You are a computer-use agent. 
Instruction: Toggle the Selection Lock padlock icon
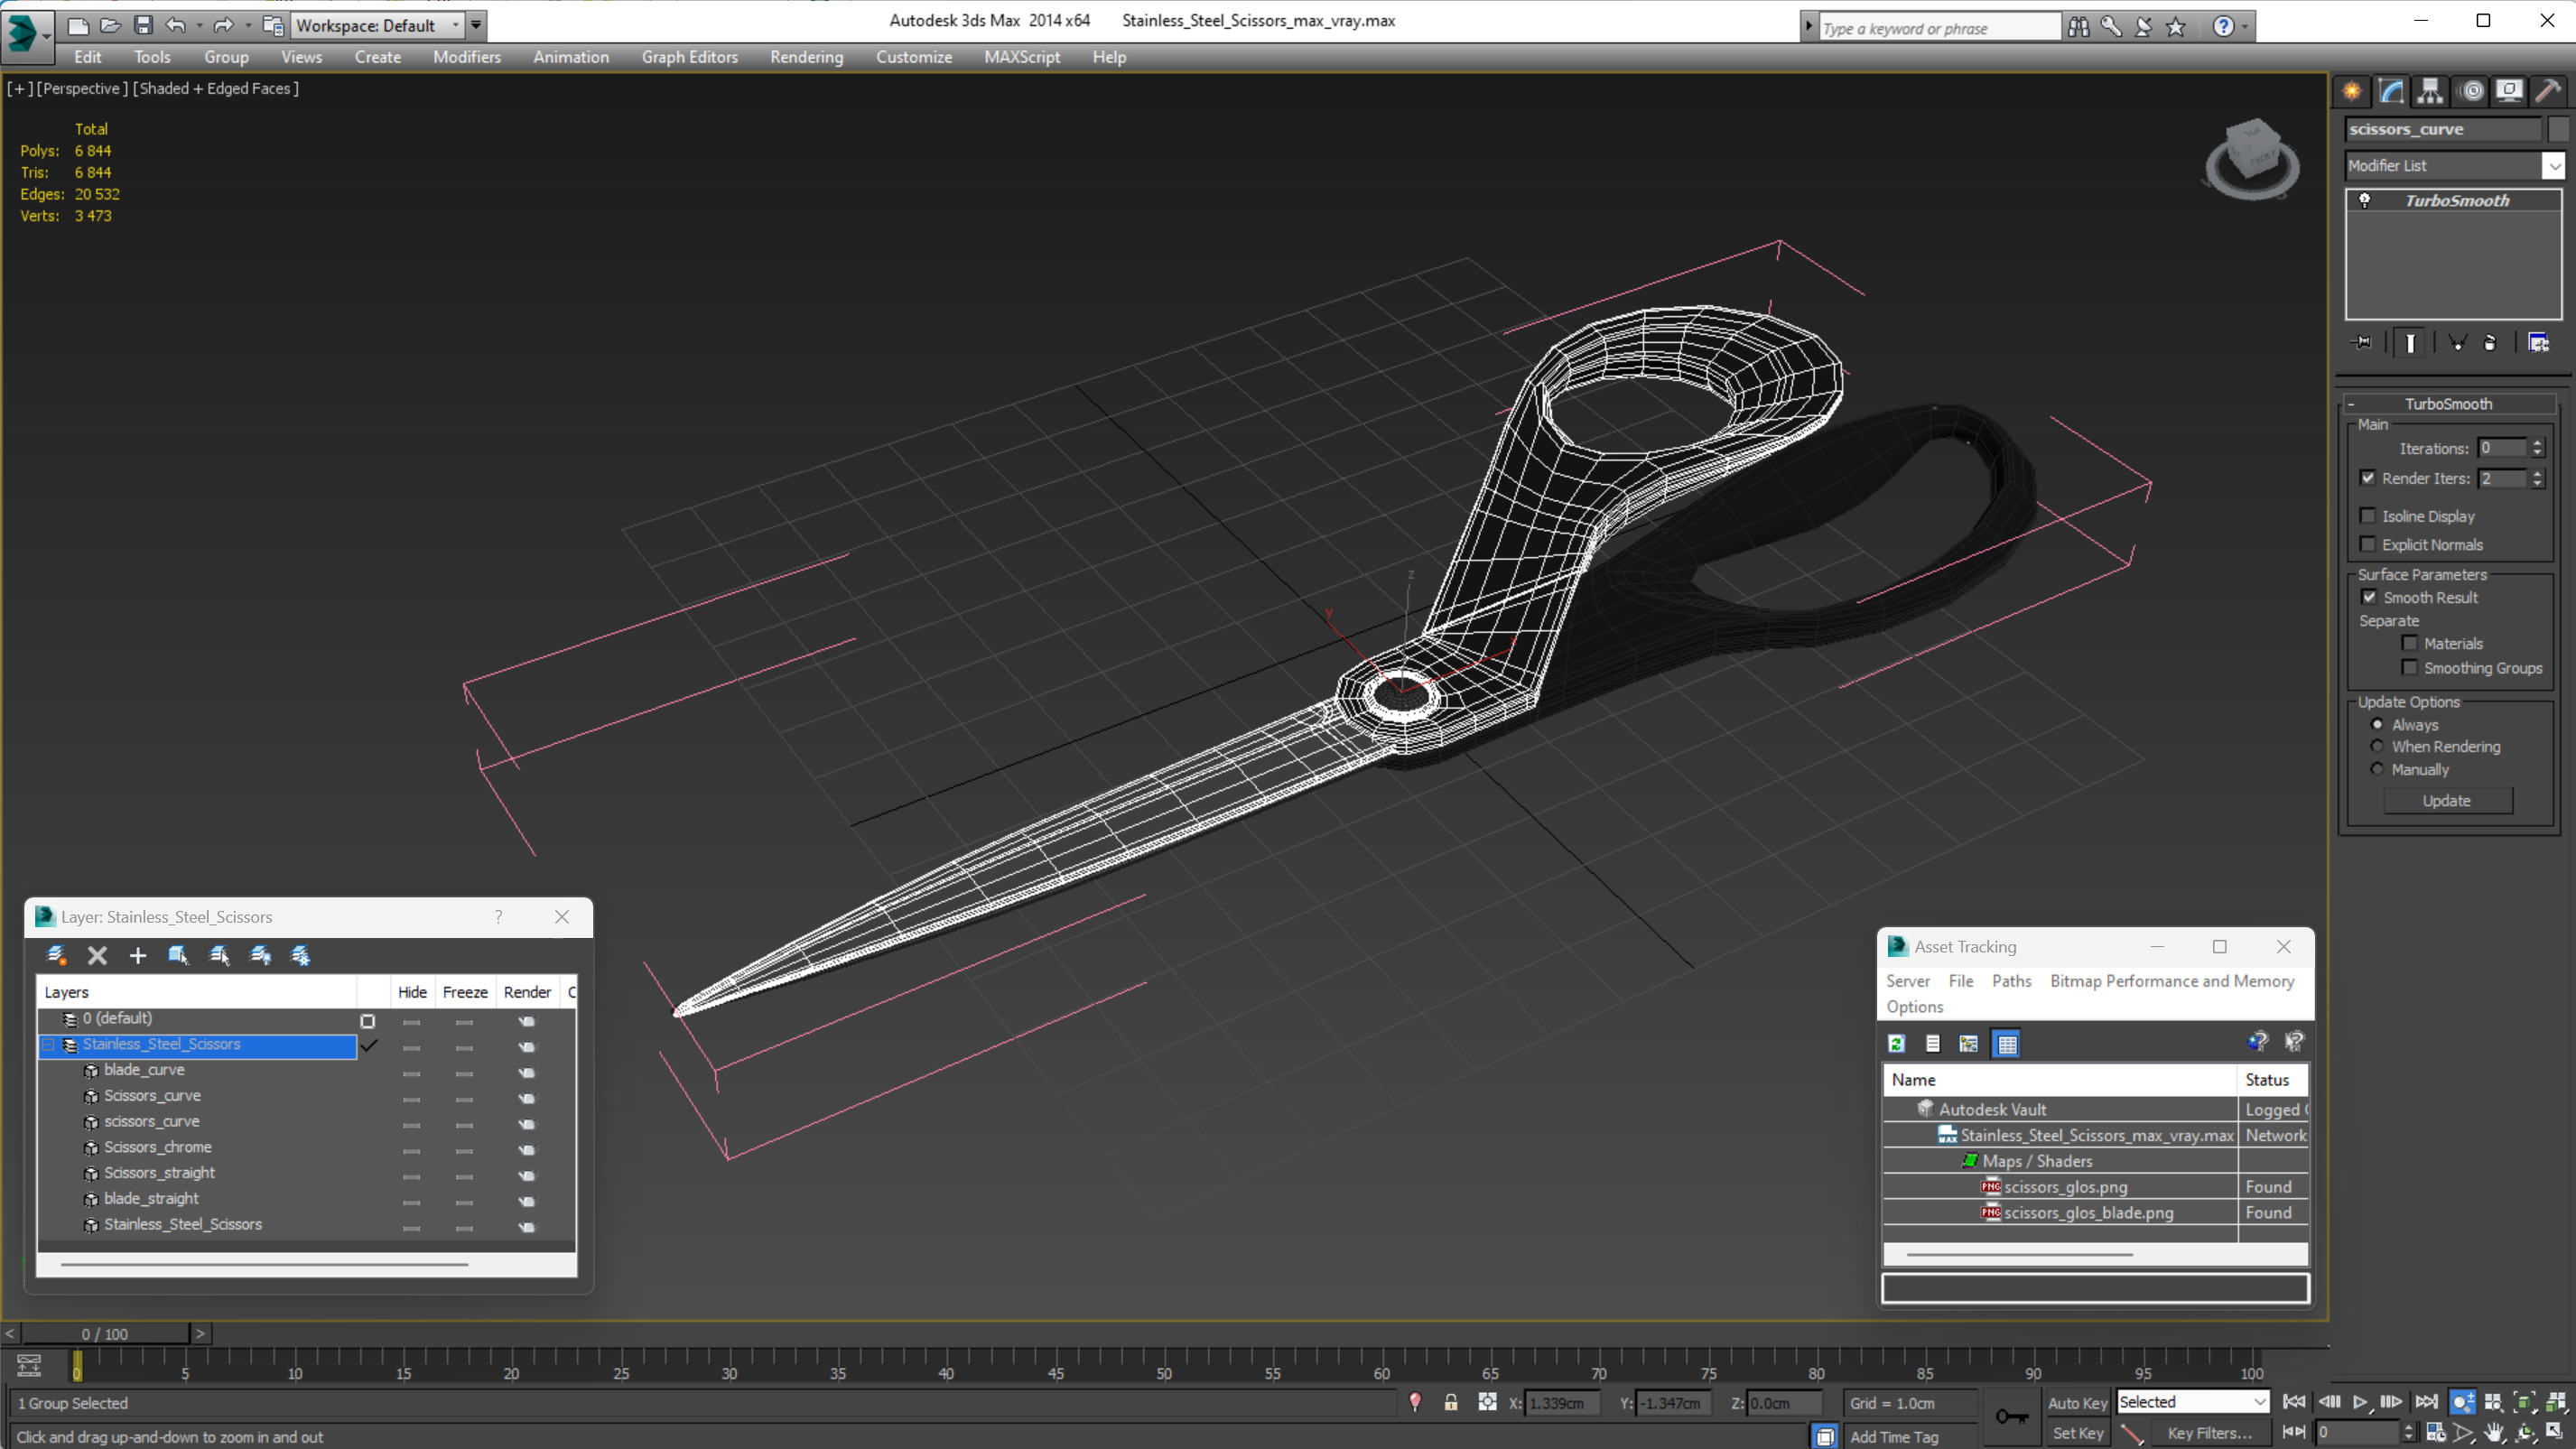pos(1450,1402)
